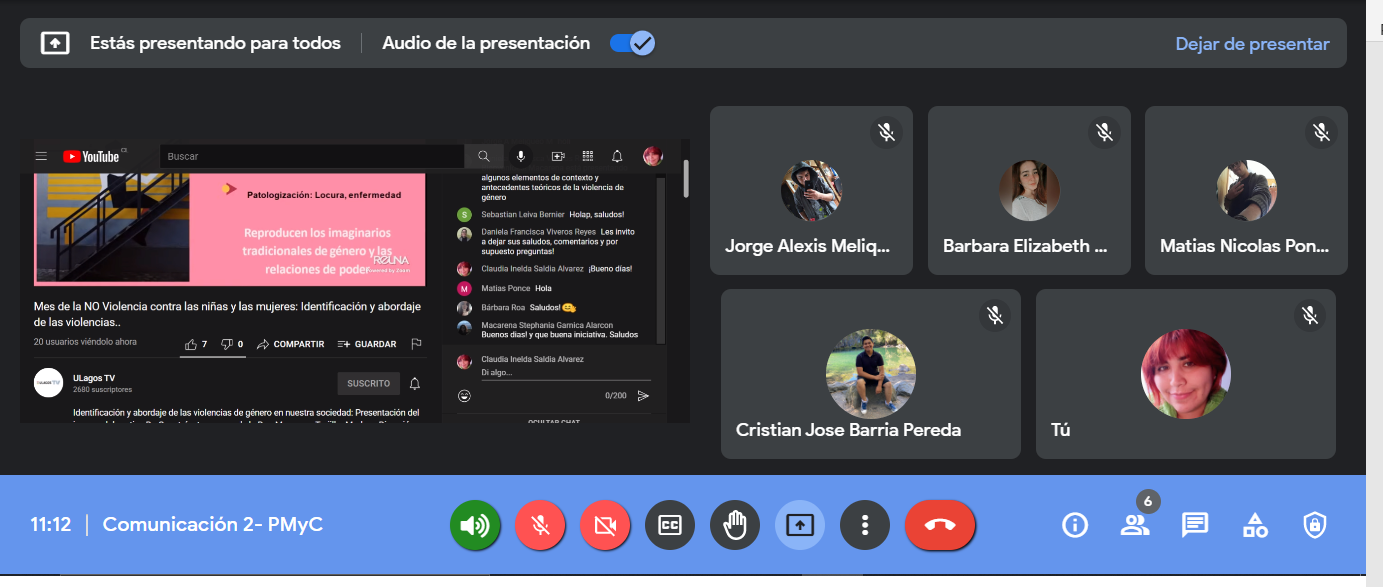Select Matias Nicolas participant tile
The image size is (1383, 587).
tap(1246, 190)
